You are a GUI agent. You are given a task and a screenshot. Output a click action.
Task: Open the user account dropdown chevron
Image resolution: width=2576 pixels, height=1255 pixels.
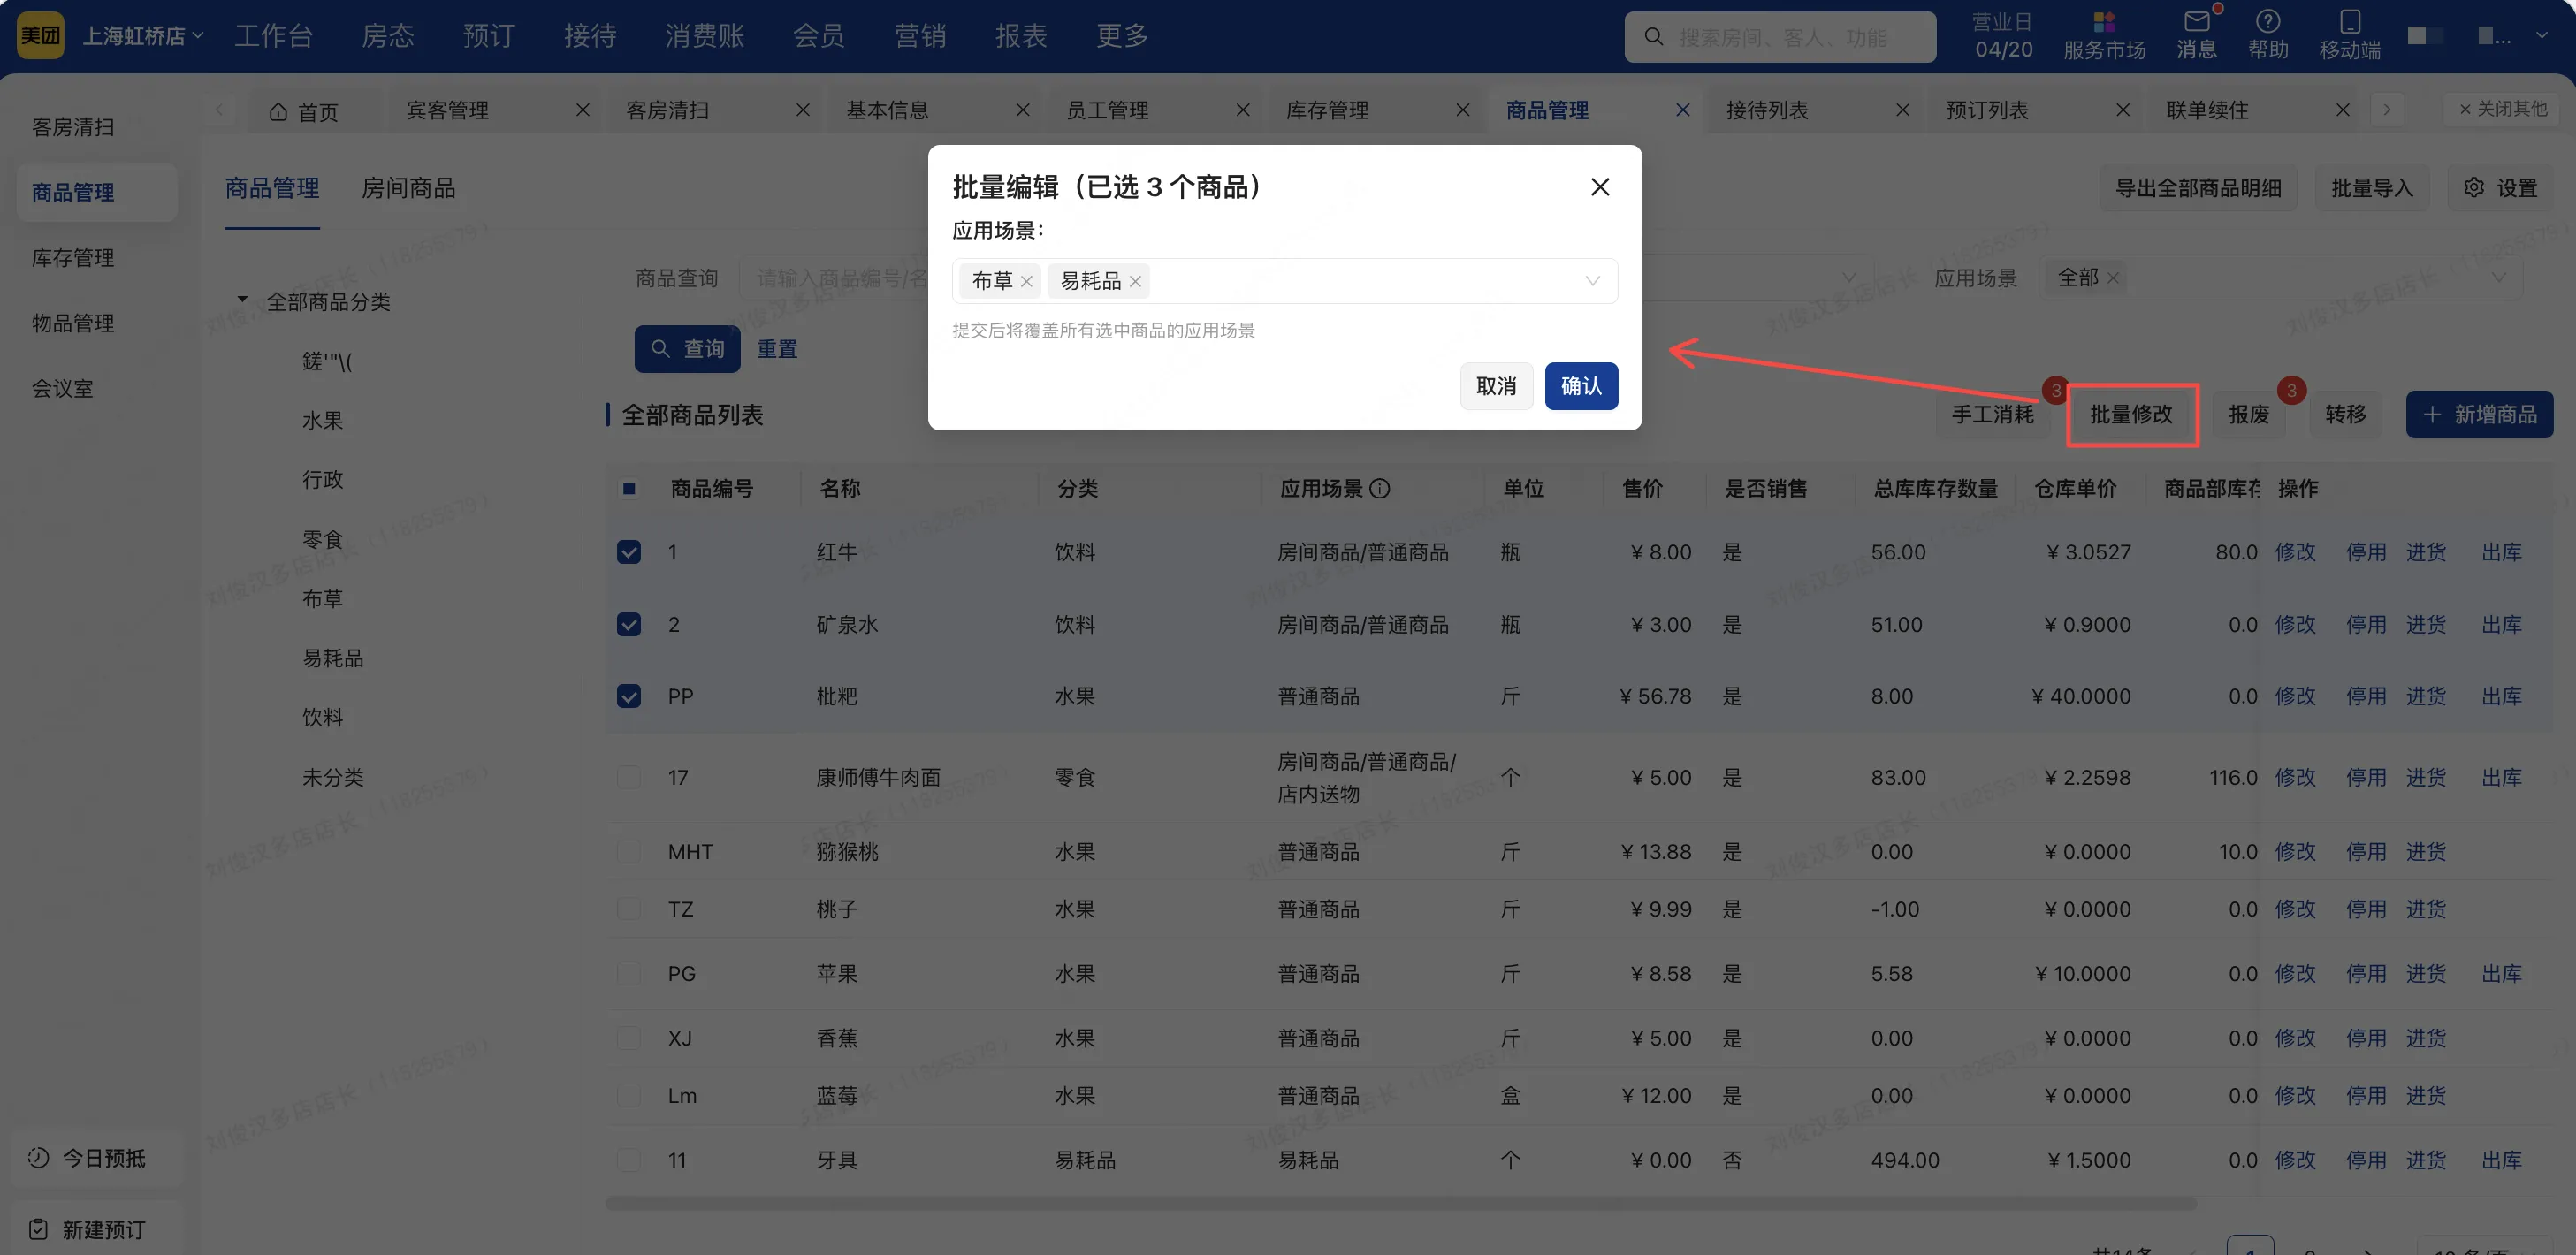point(2541,36)
